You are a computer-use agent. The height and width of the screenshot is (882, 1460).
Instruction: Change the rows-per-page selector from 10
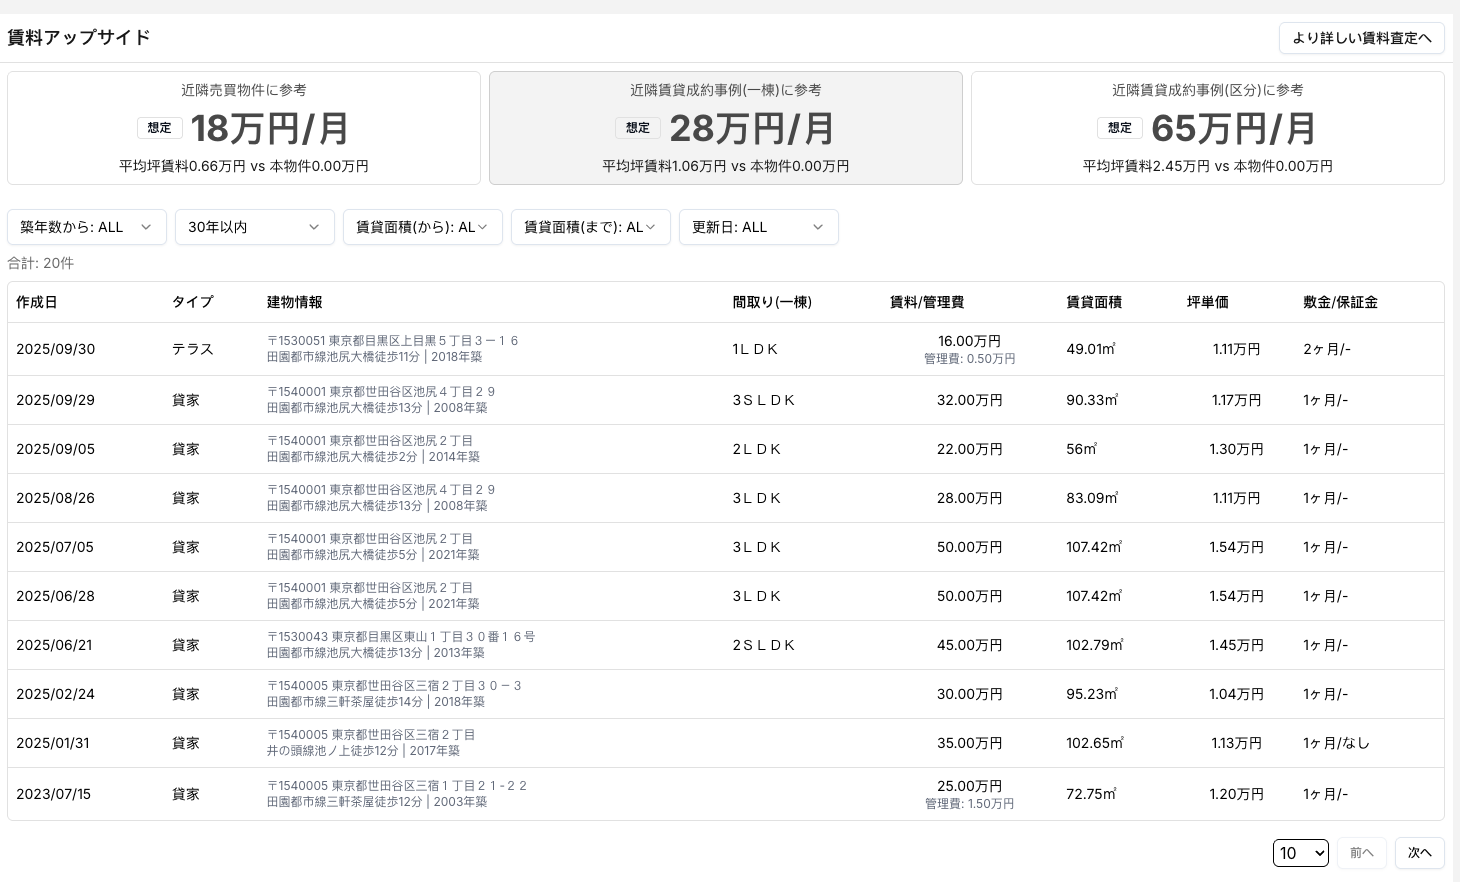[x=1300, y=853]
